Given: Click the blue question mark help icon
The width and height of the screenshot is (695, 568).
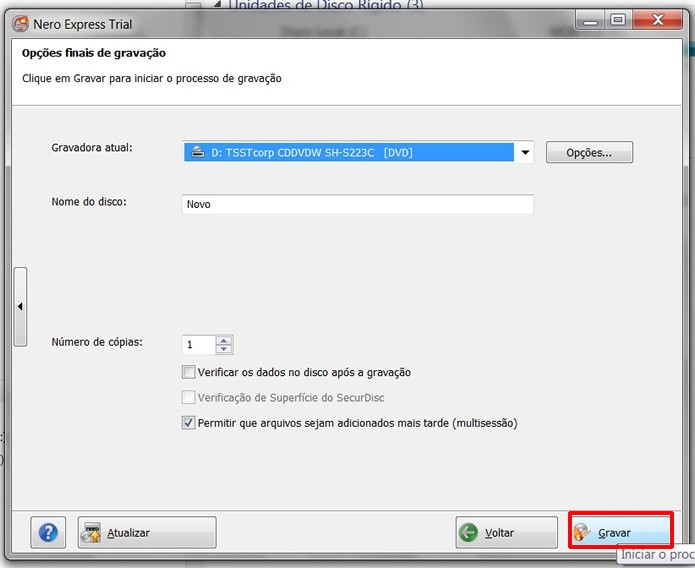Looking at the screenshot, I should (48, 533).
